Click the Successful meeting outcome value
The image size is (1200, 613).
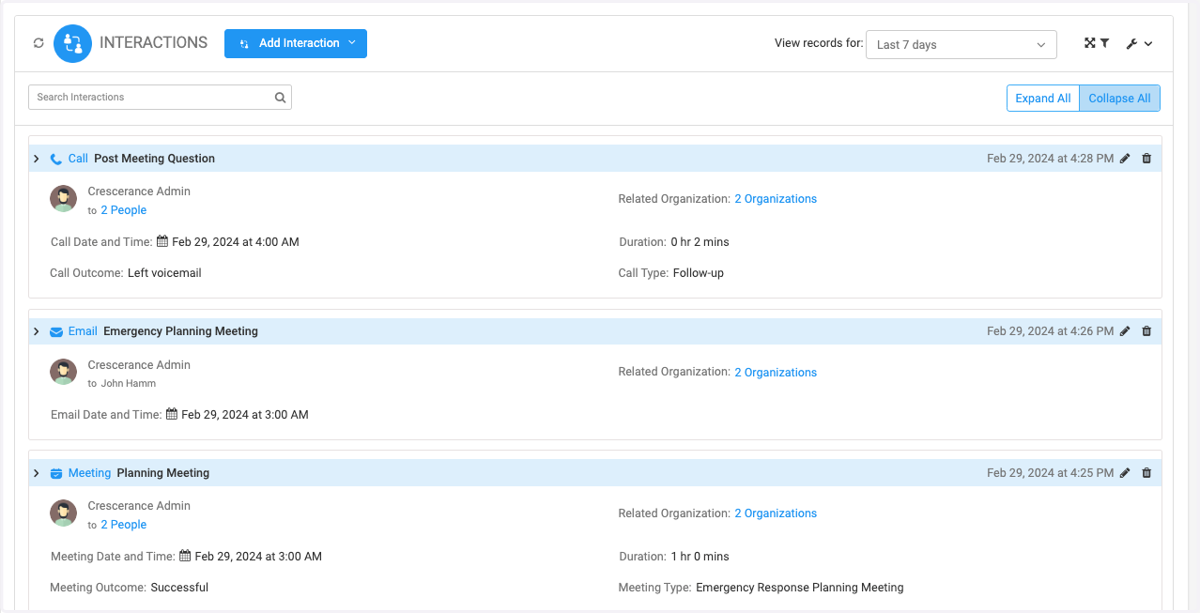(180, 587)
